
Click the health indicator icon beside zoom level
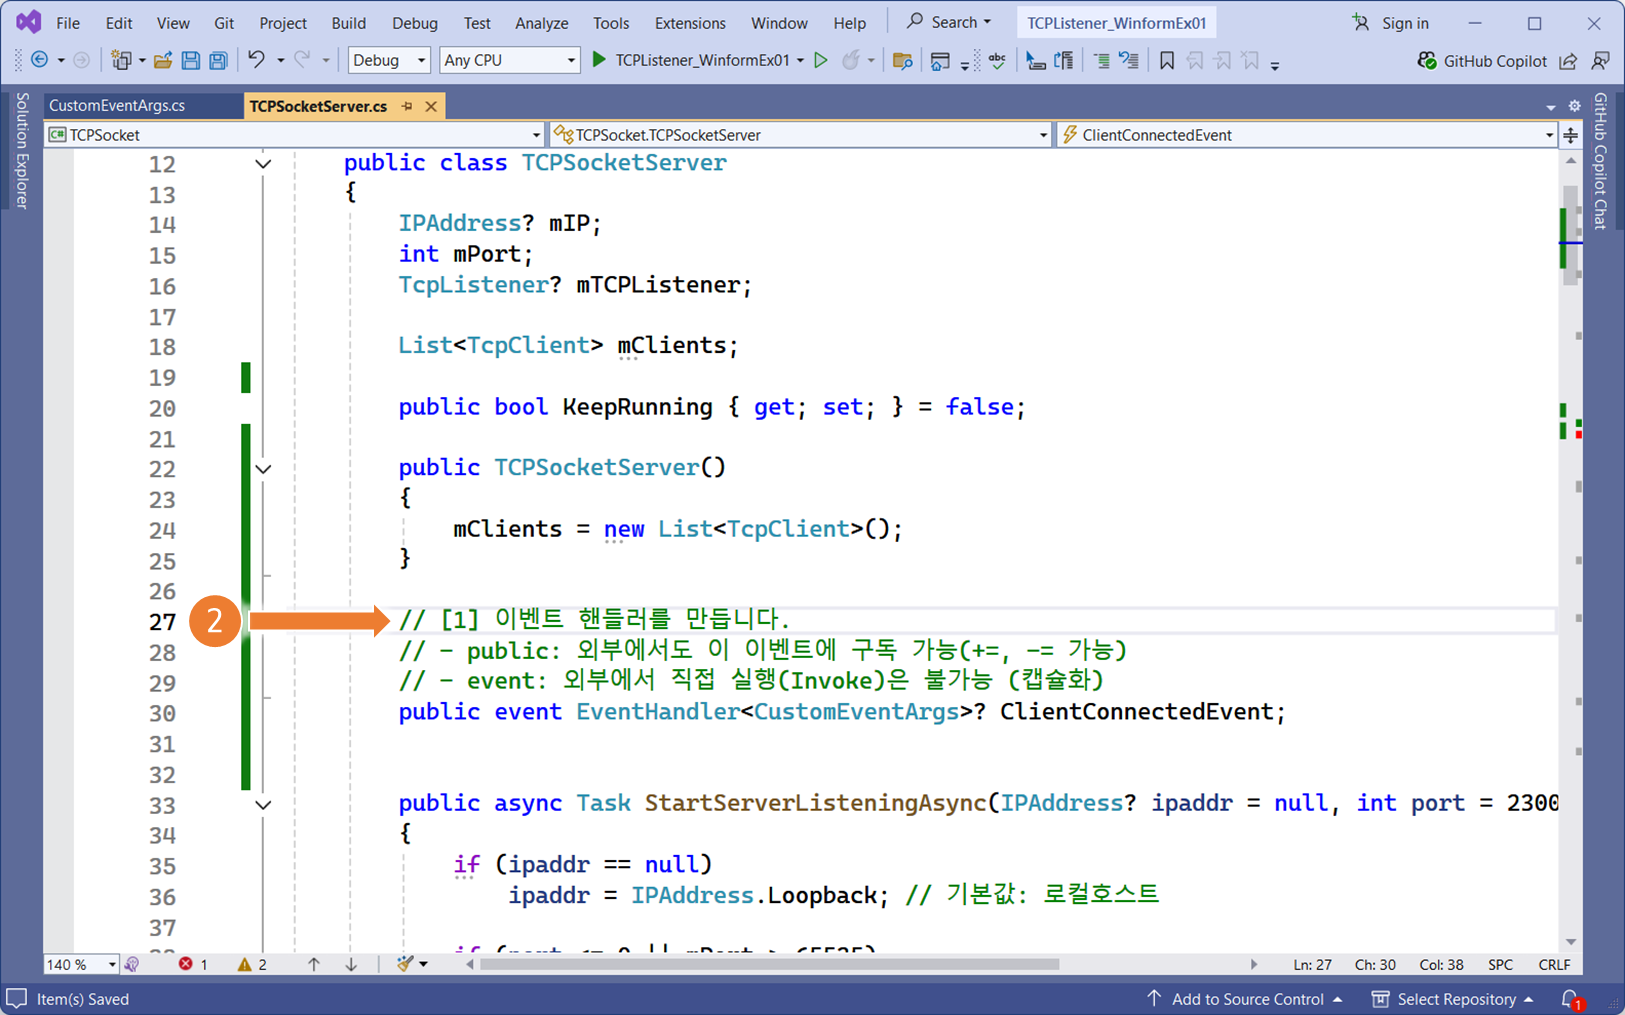(132, 964)
